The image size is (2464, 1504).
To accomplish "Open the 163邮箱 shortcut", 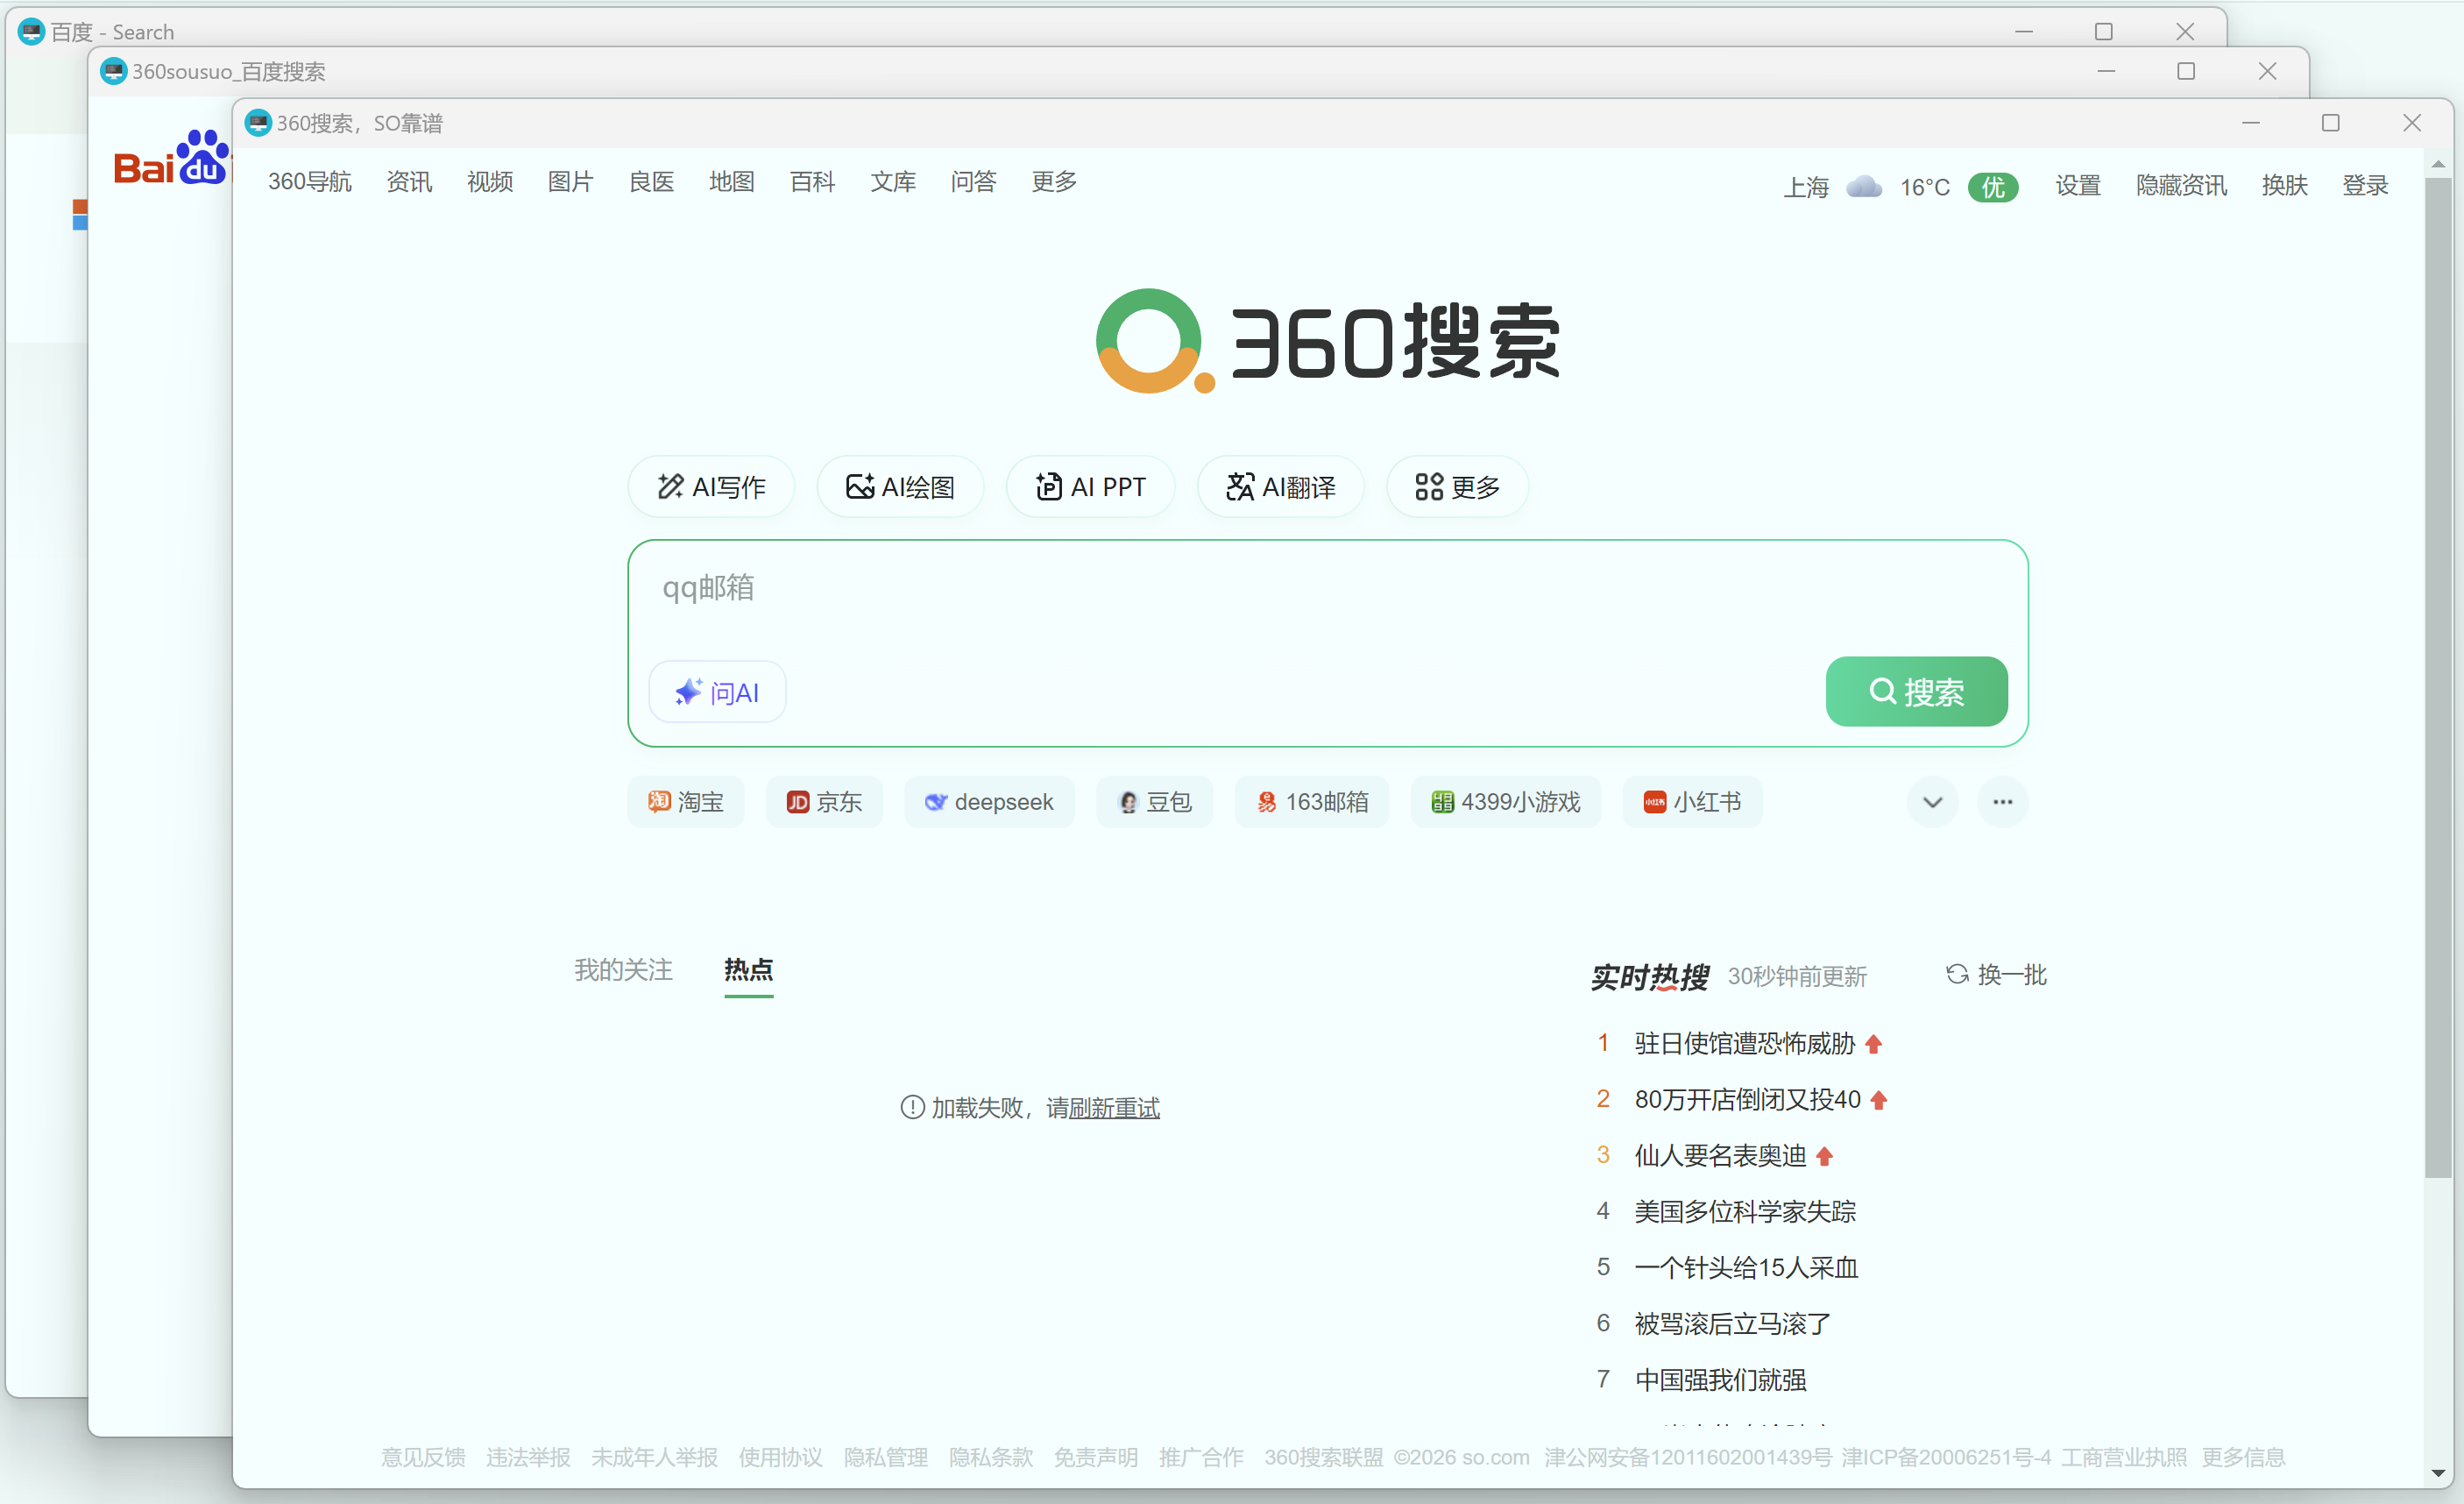I will [1311, 801].
